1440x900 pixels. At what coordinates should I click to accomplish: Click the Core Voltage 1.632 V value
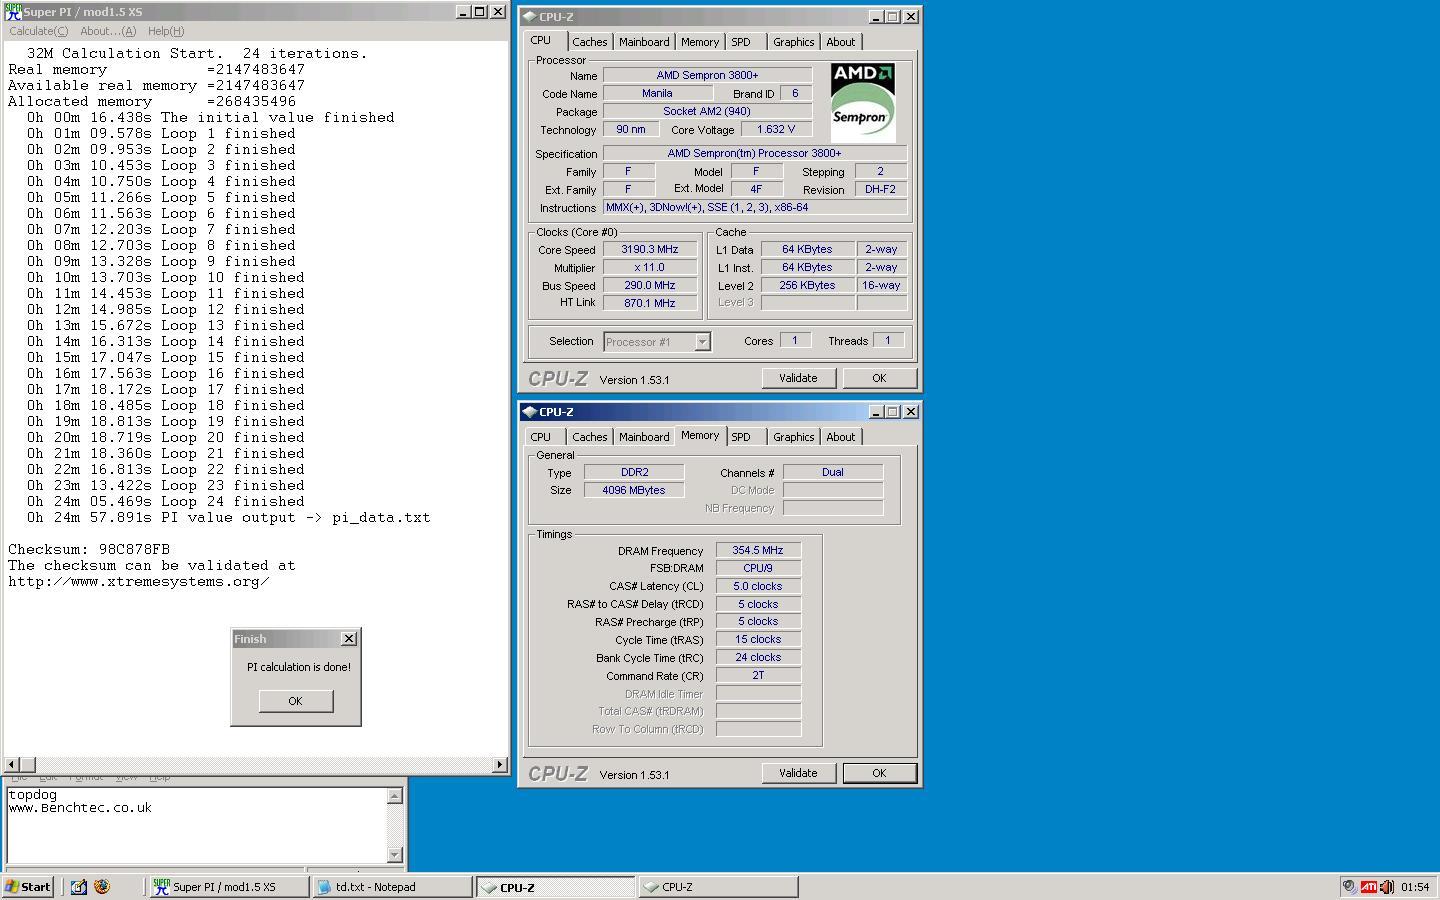(777, 130)
